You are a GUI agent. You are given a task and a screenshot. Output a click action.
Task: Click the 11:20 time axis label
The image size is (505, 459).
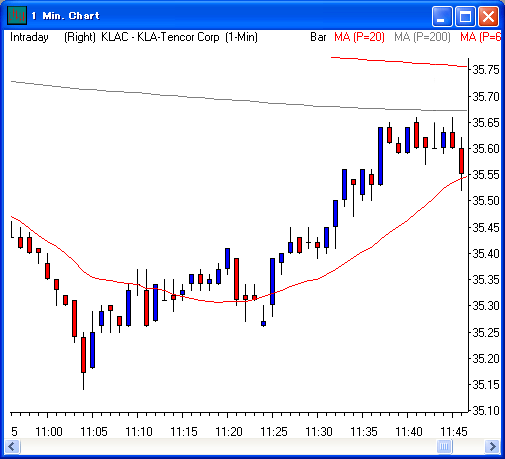click(x=229, y=432)
